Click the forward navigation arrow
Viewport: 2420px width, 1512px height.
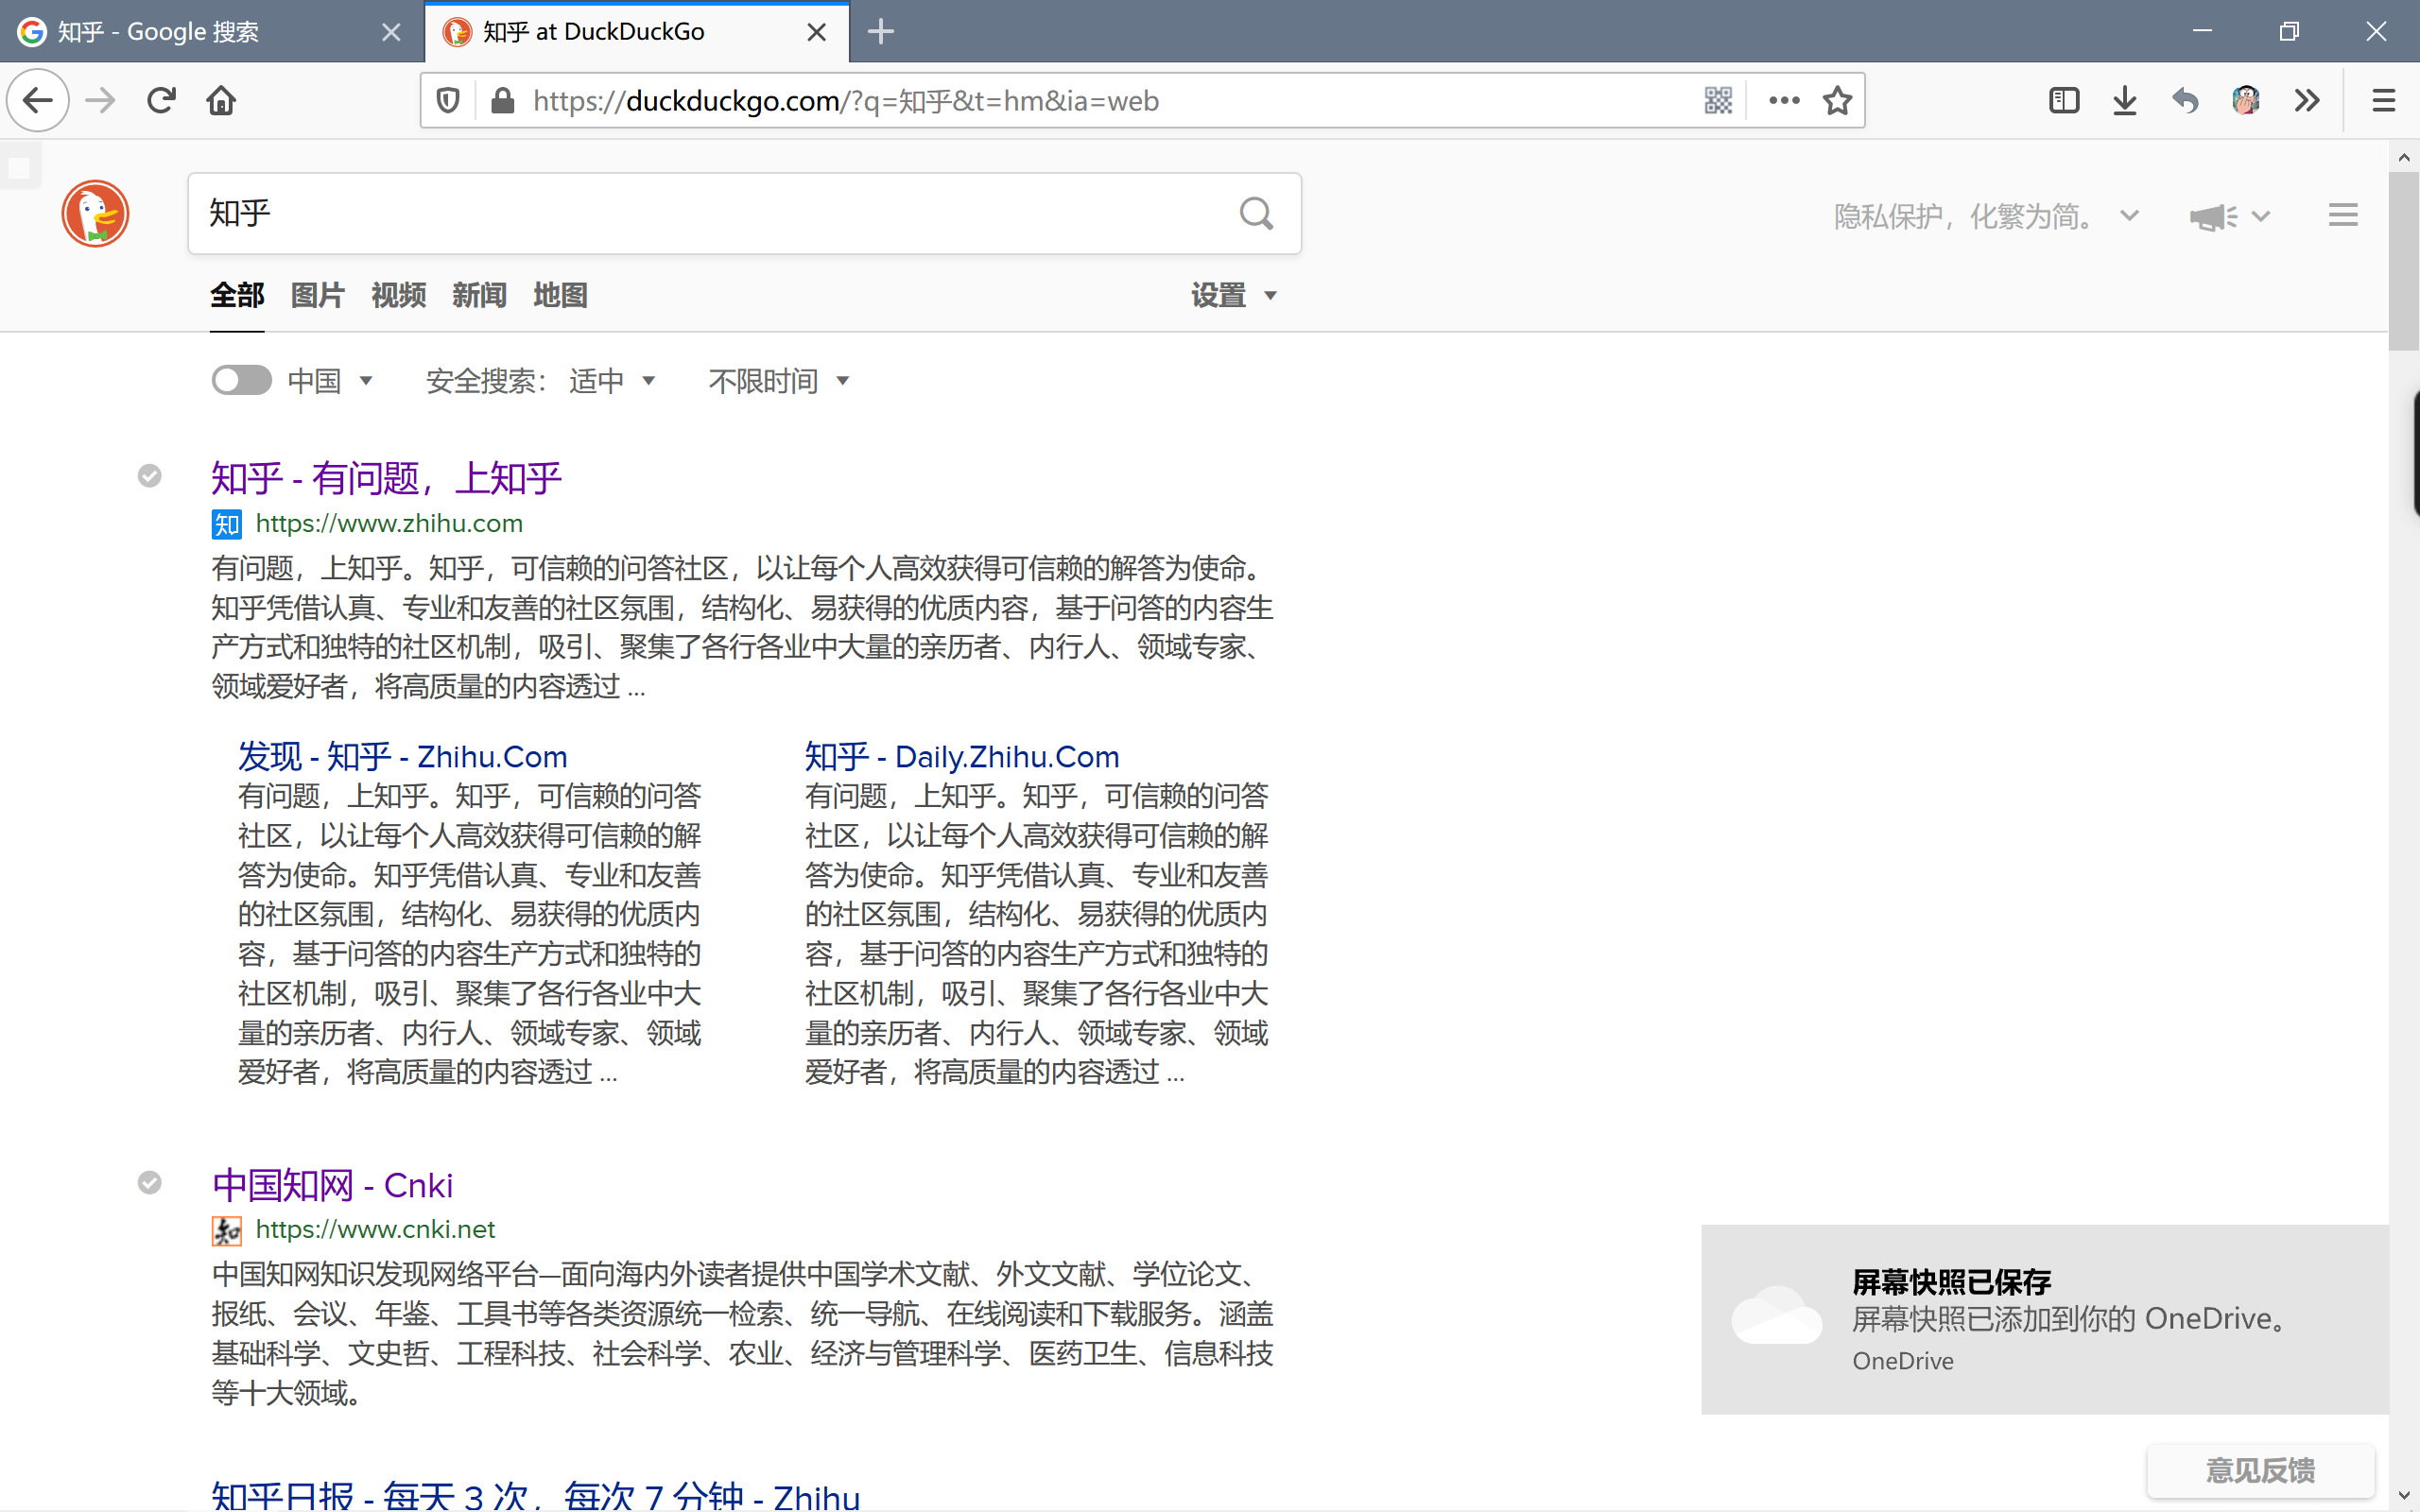click(x=100, y=100)
